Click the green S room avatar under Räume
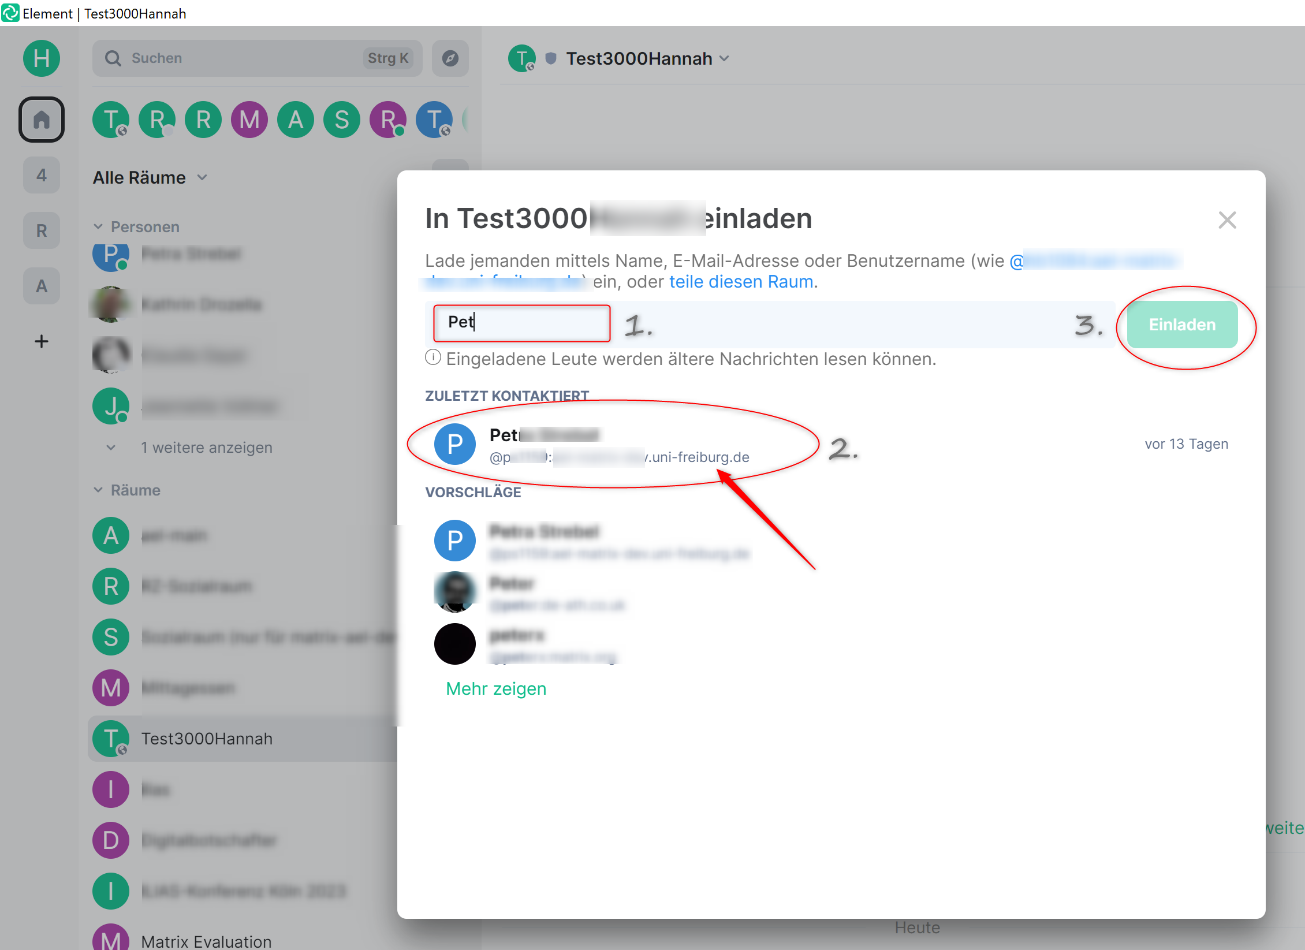The image size is (1305, 950). [111, 637]
